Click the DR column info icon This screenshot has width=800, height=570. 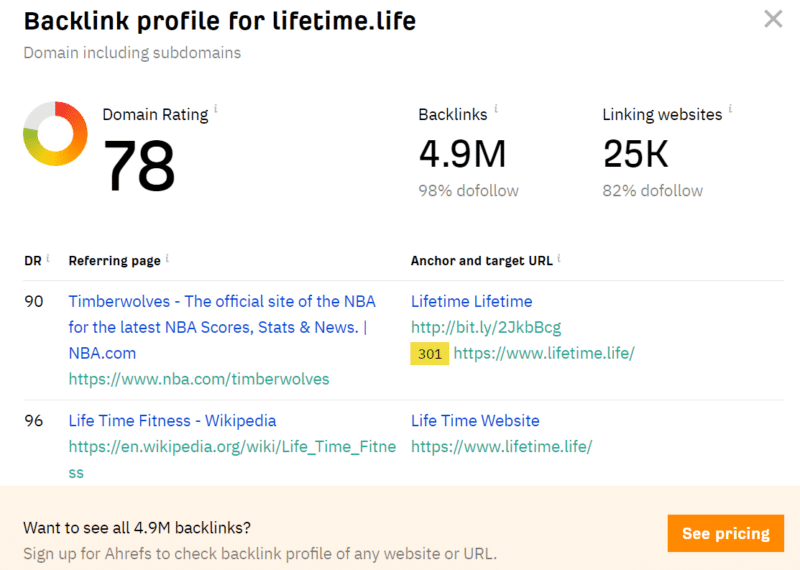tap(48, 258)
